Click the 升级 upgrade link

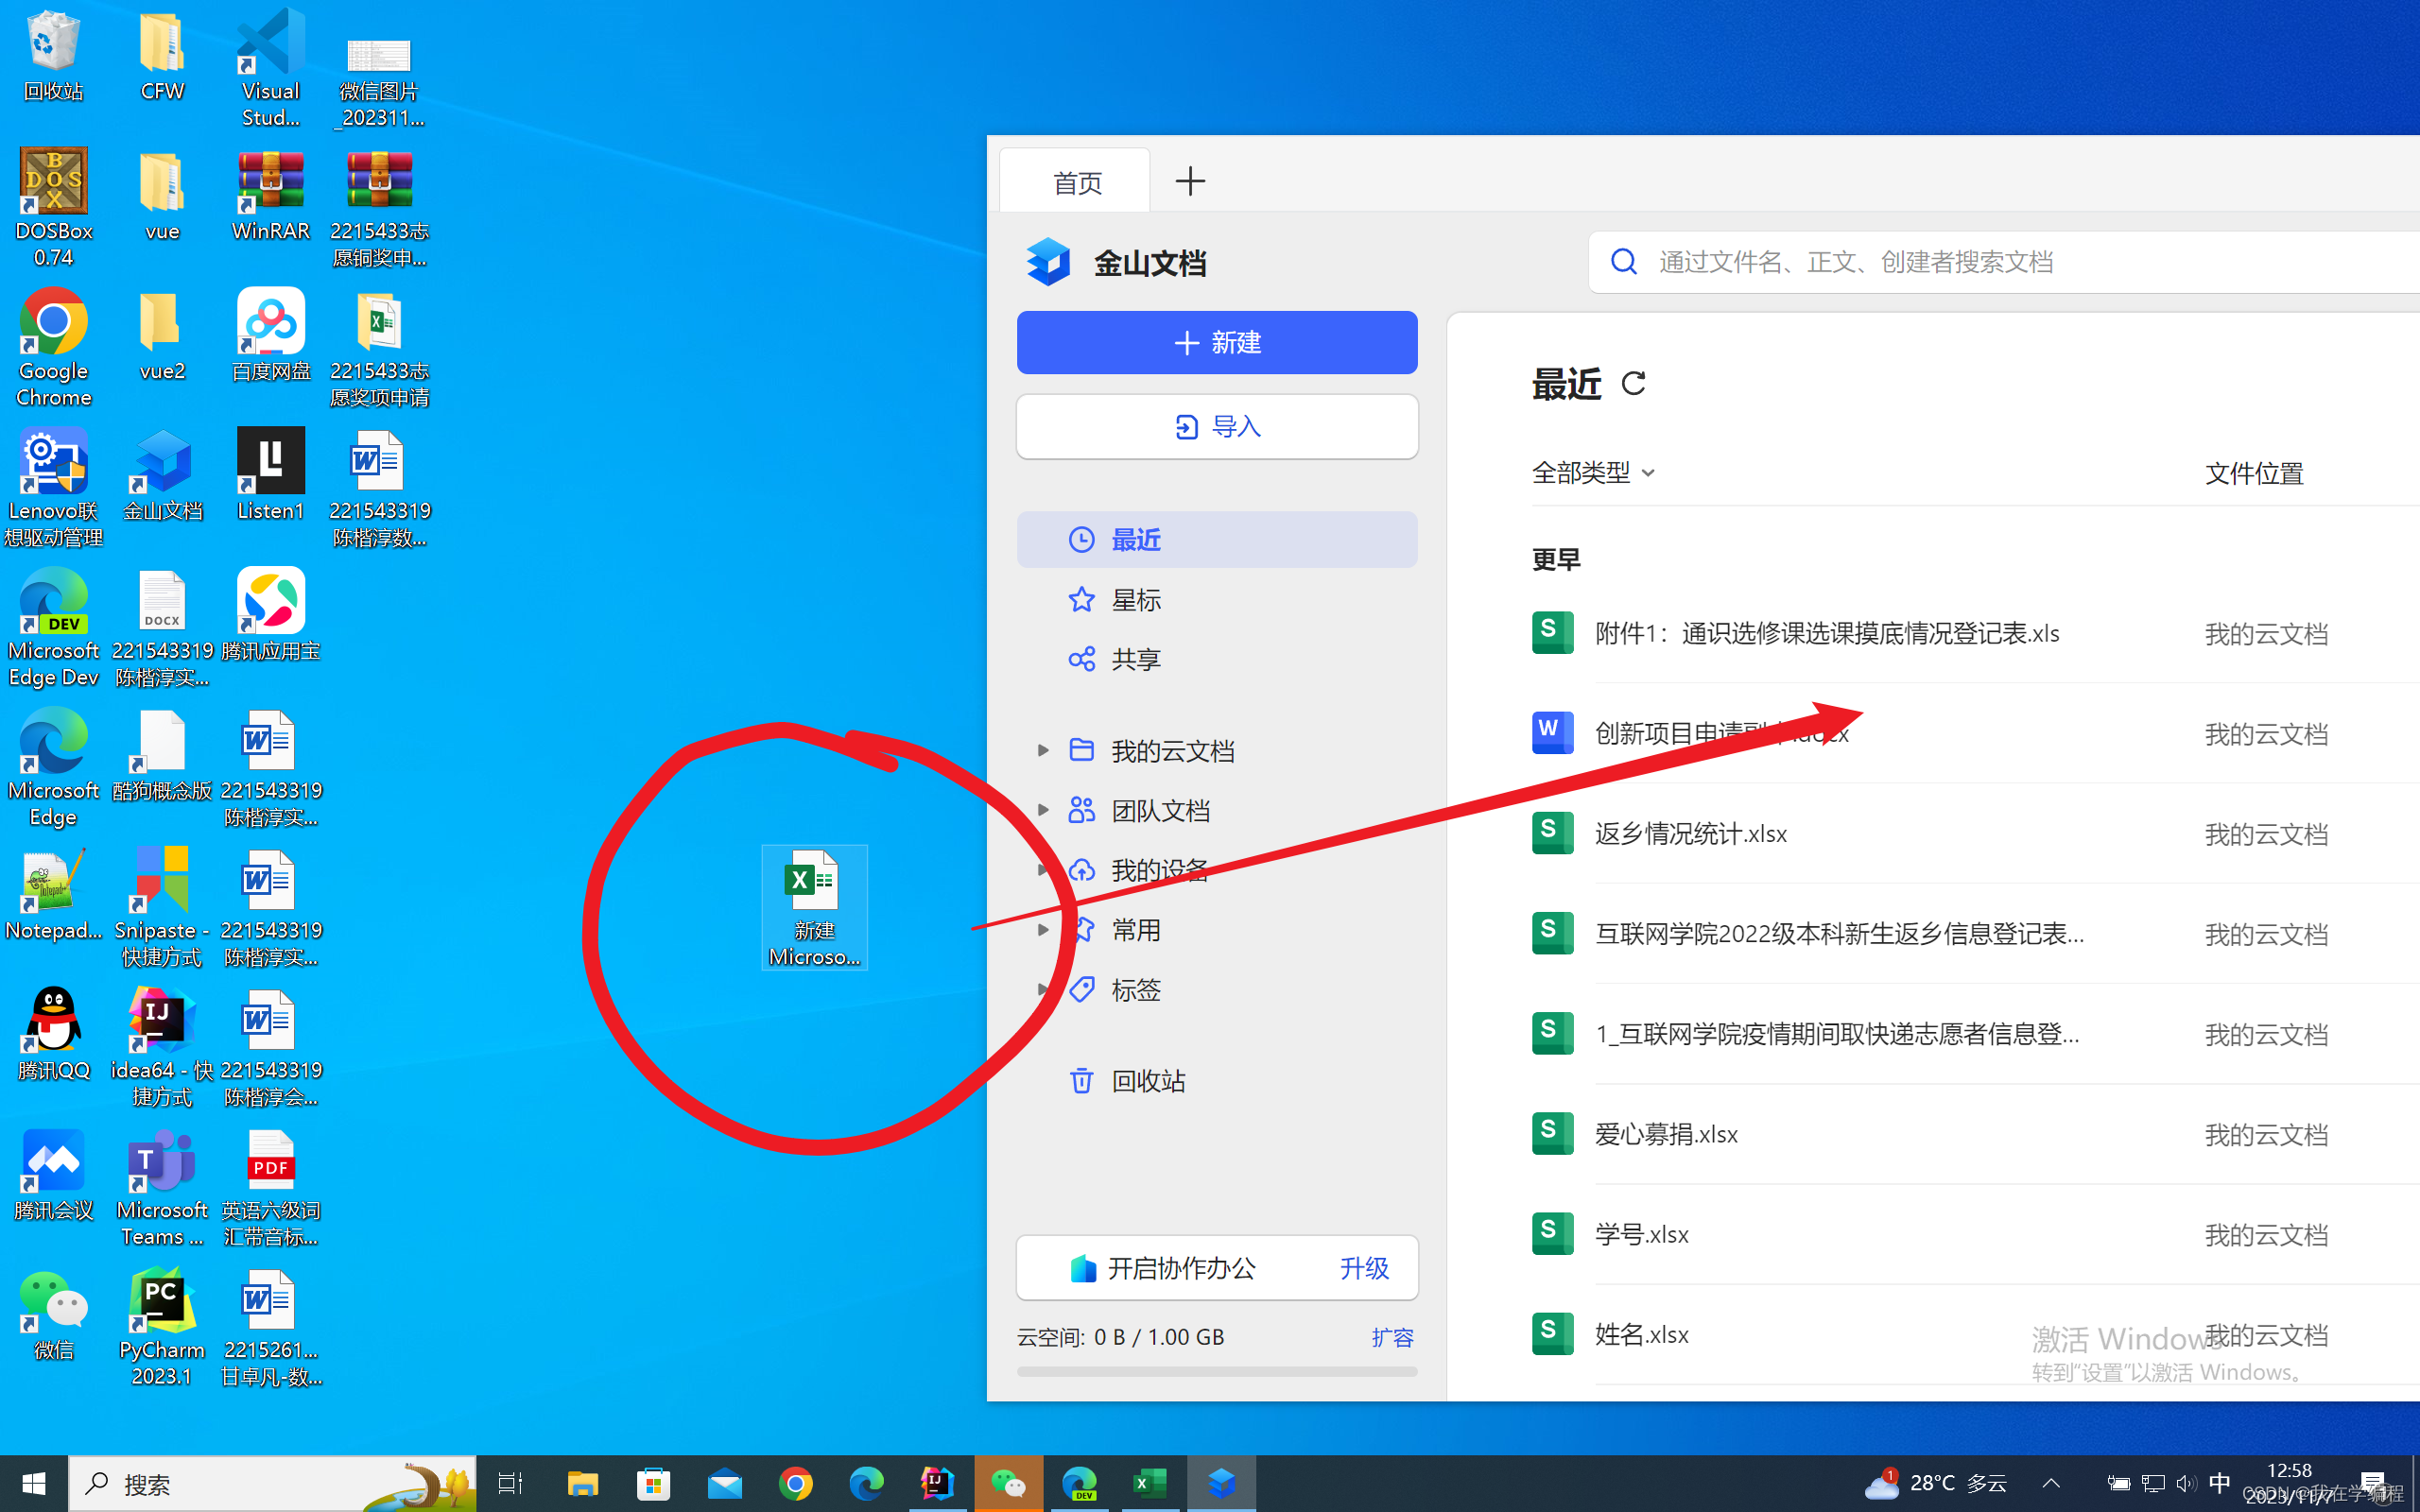click(1363, 1268)
